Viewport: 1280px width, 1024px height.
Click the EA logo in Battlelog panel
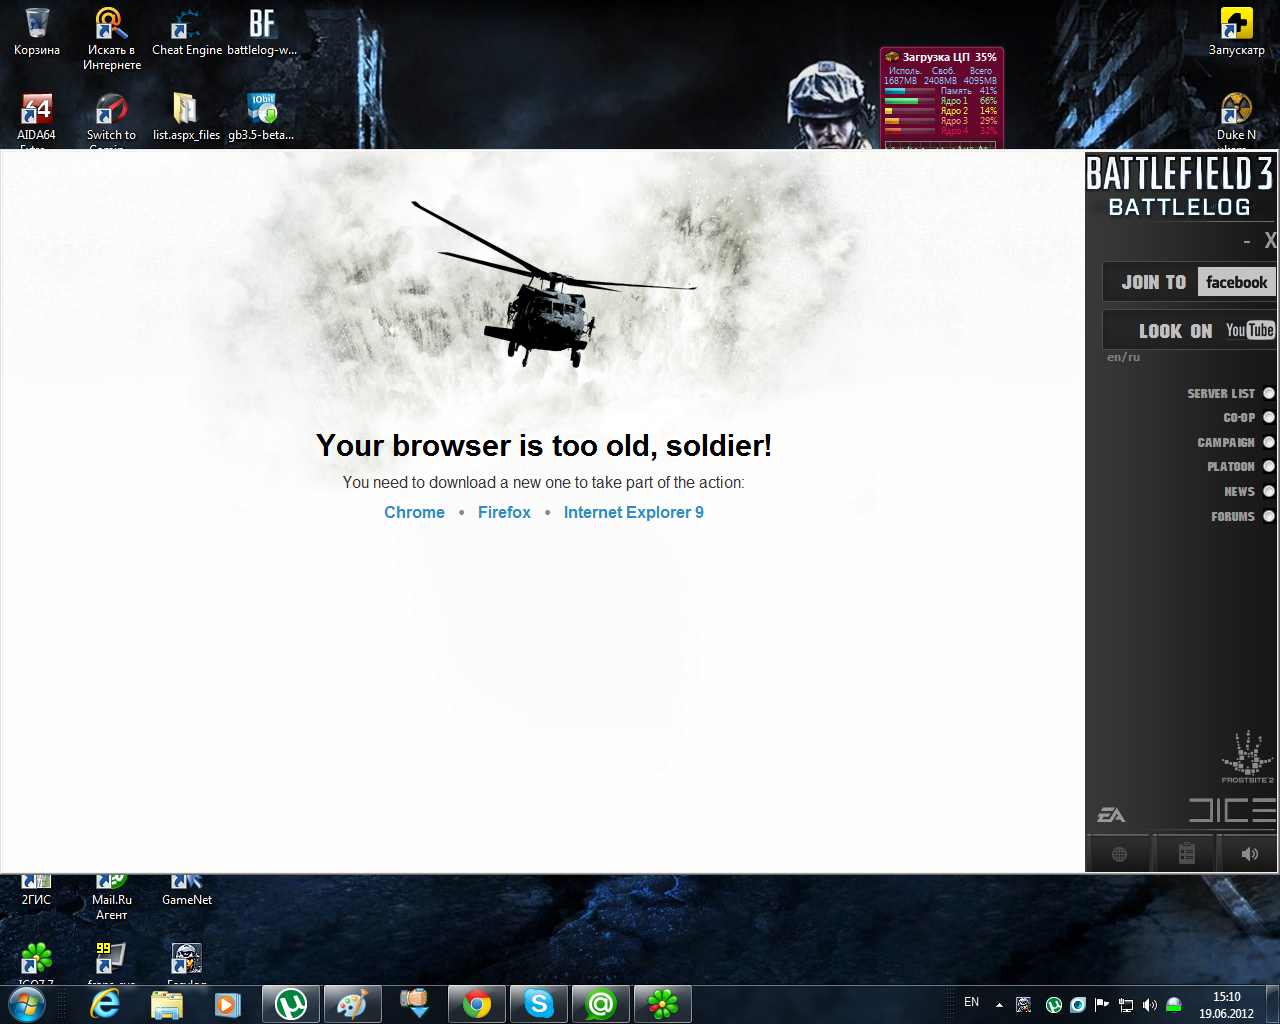[x=1111, y=815]
